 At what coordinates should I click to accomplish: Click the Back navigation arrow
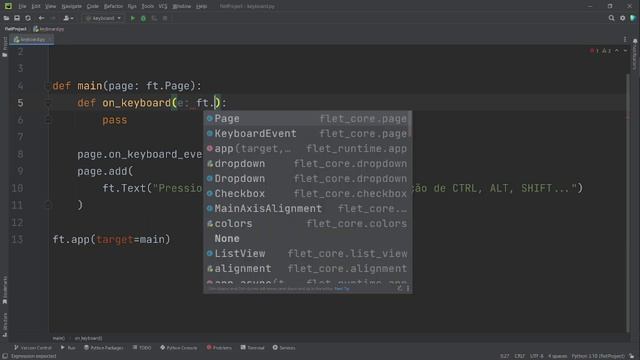pyautogui.click(x=41, y=18)
